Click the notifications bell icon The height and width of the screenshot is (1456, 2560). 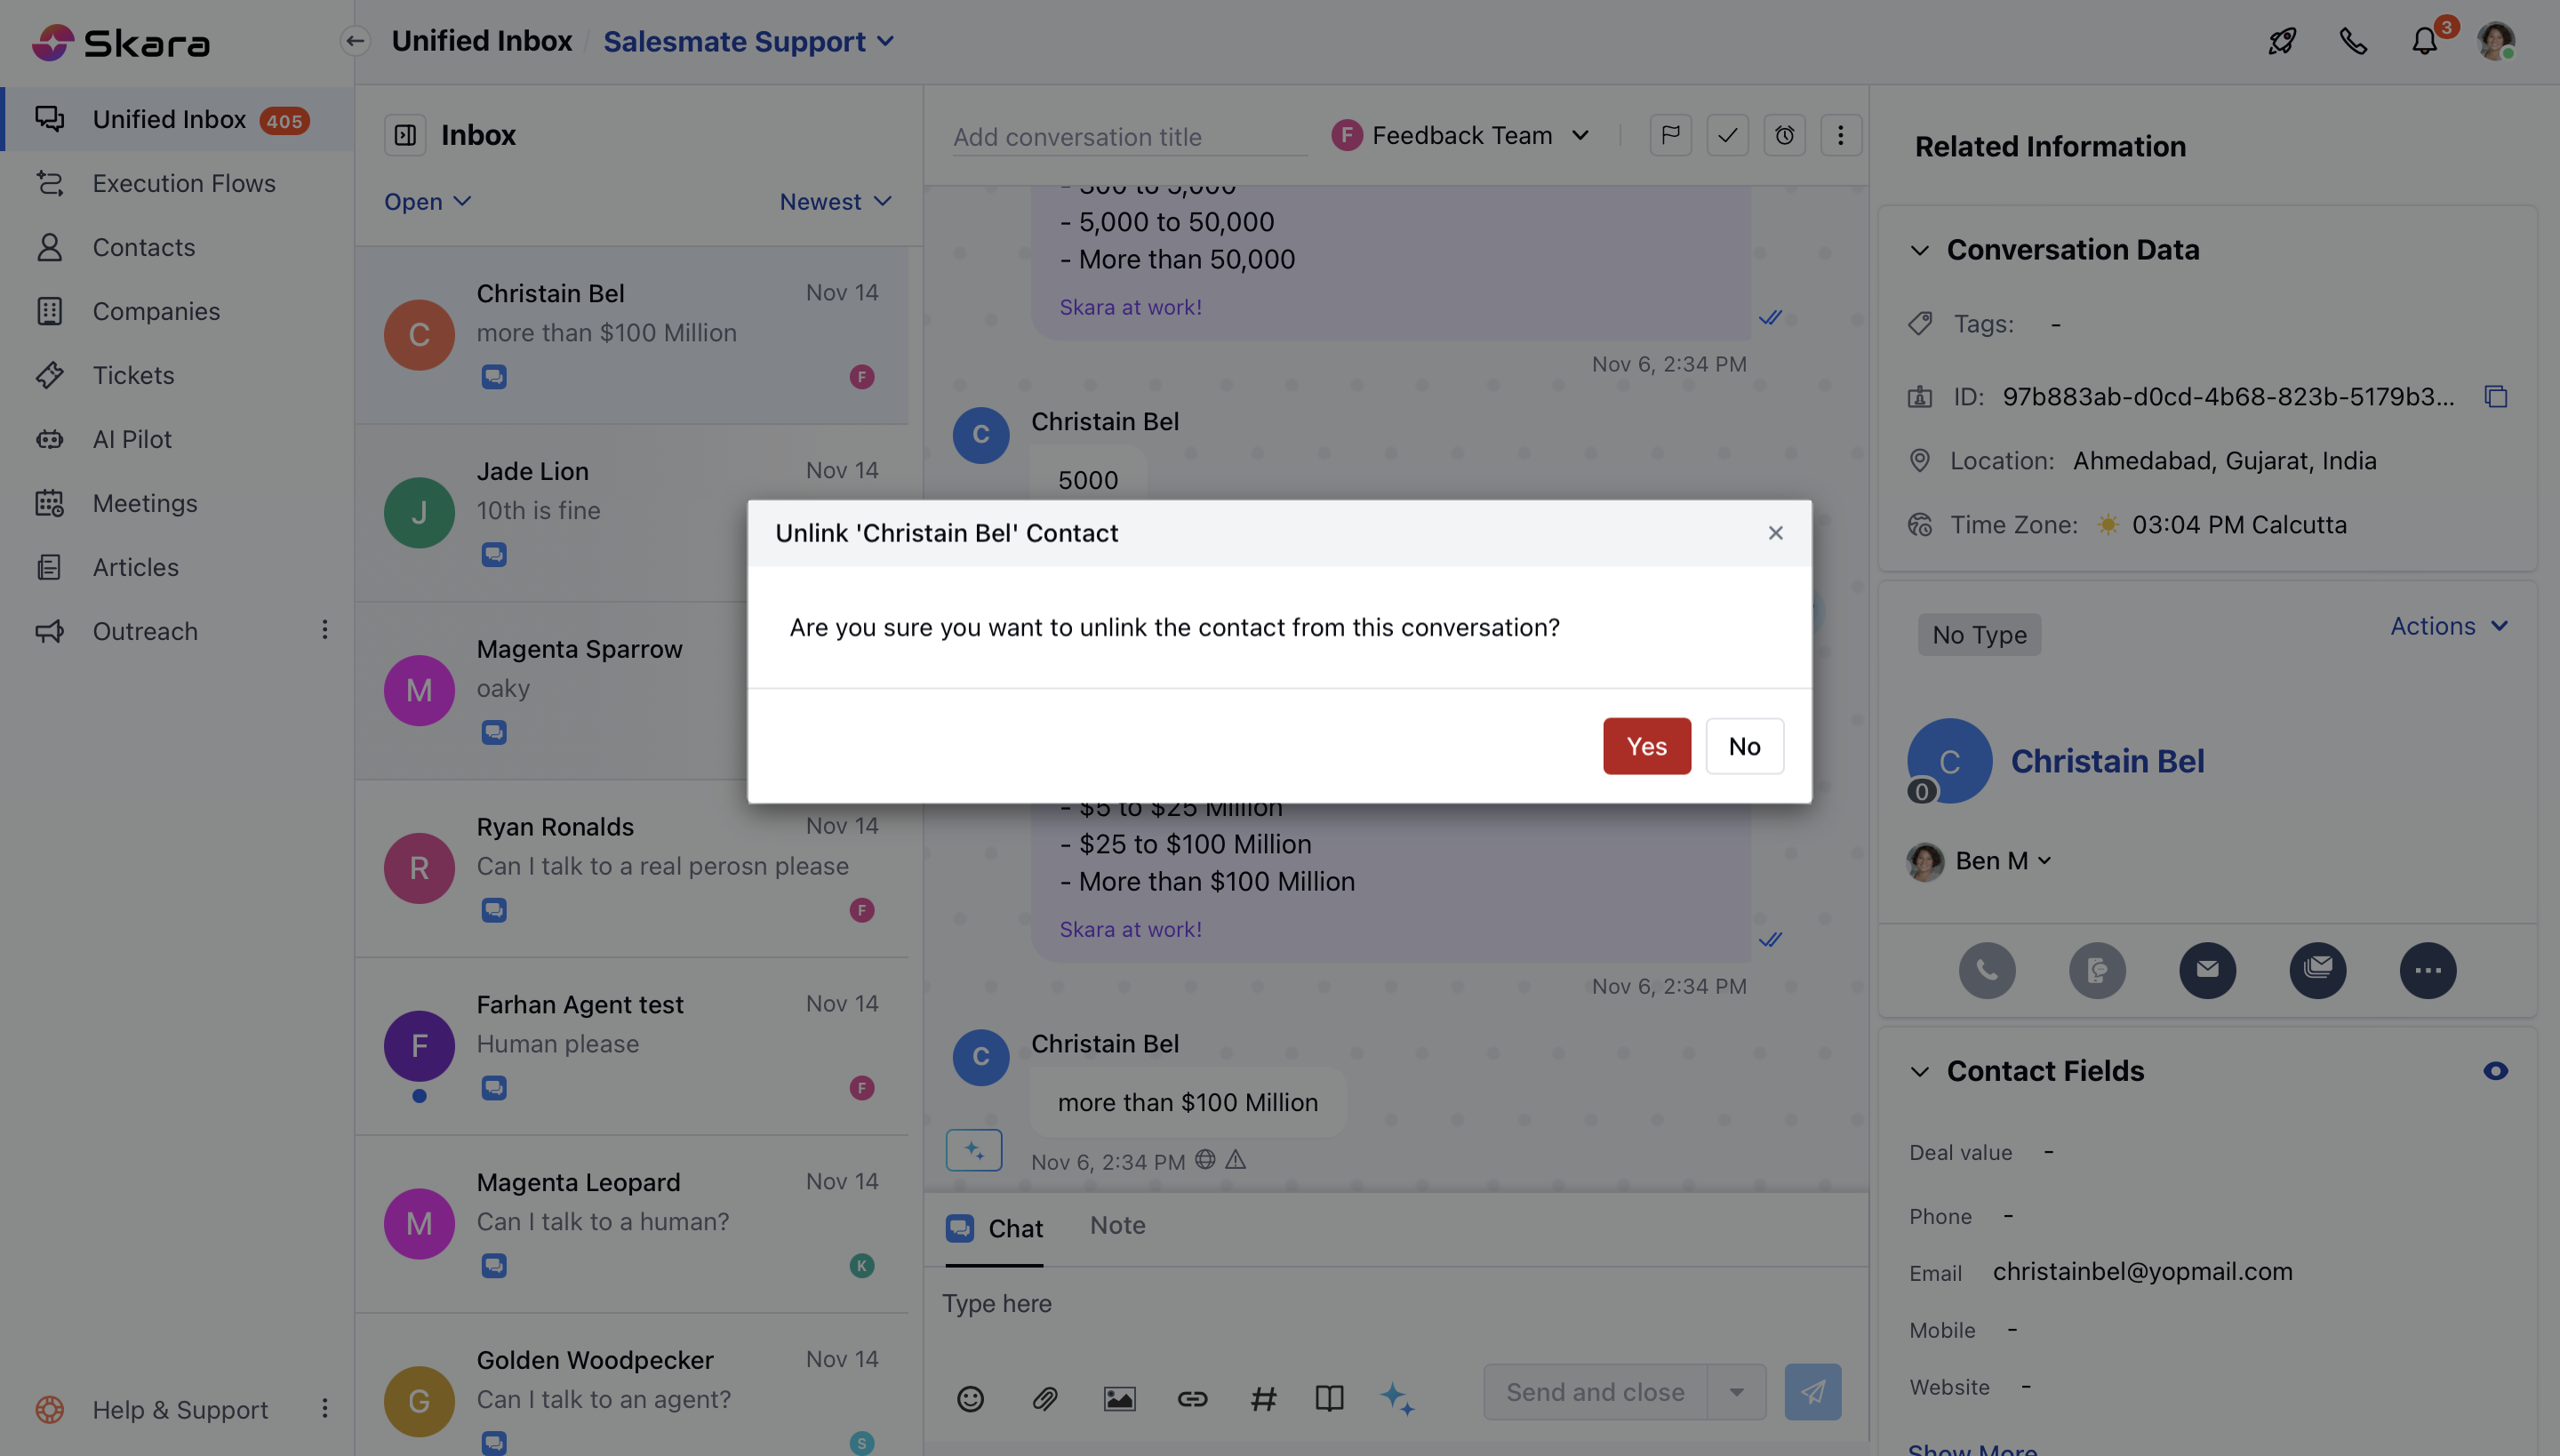(2424, 42)
